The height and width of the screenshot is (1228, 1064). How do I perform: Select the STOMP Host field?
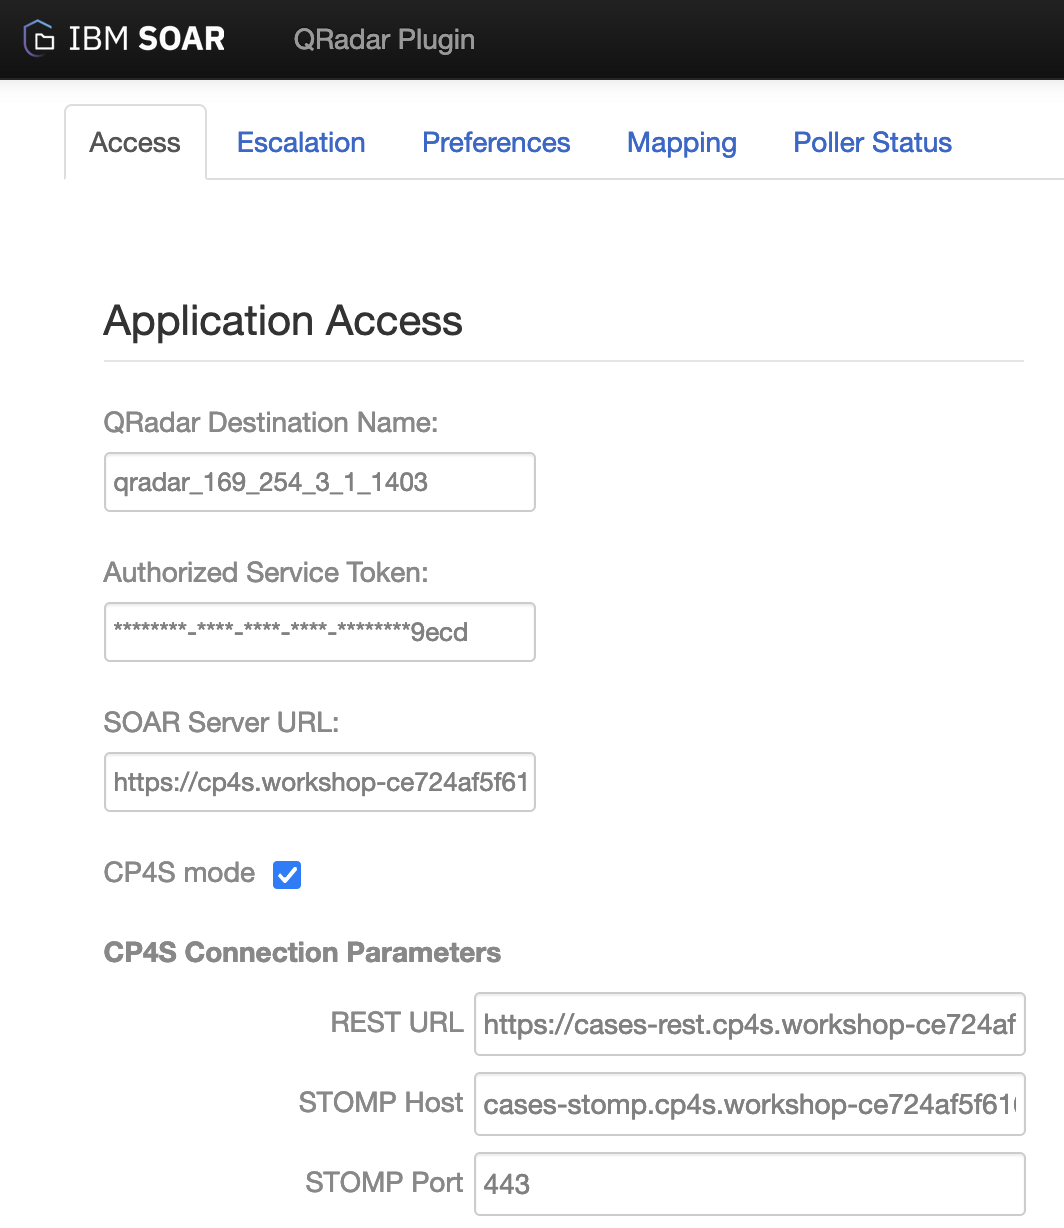tap(749, 1104)
